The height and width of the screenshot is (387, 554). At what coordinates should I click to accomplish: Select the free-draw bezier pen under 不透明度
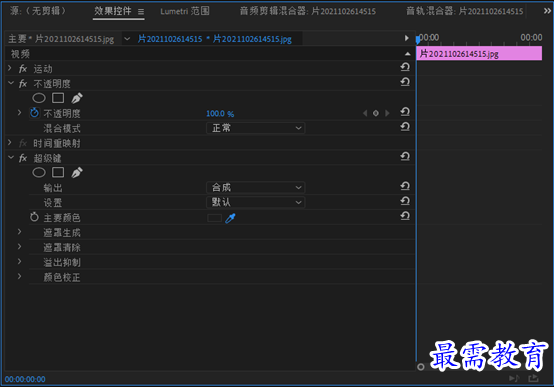[x=77, y=98]
